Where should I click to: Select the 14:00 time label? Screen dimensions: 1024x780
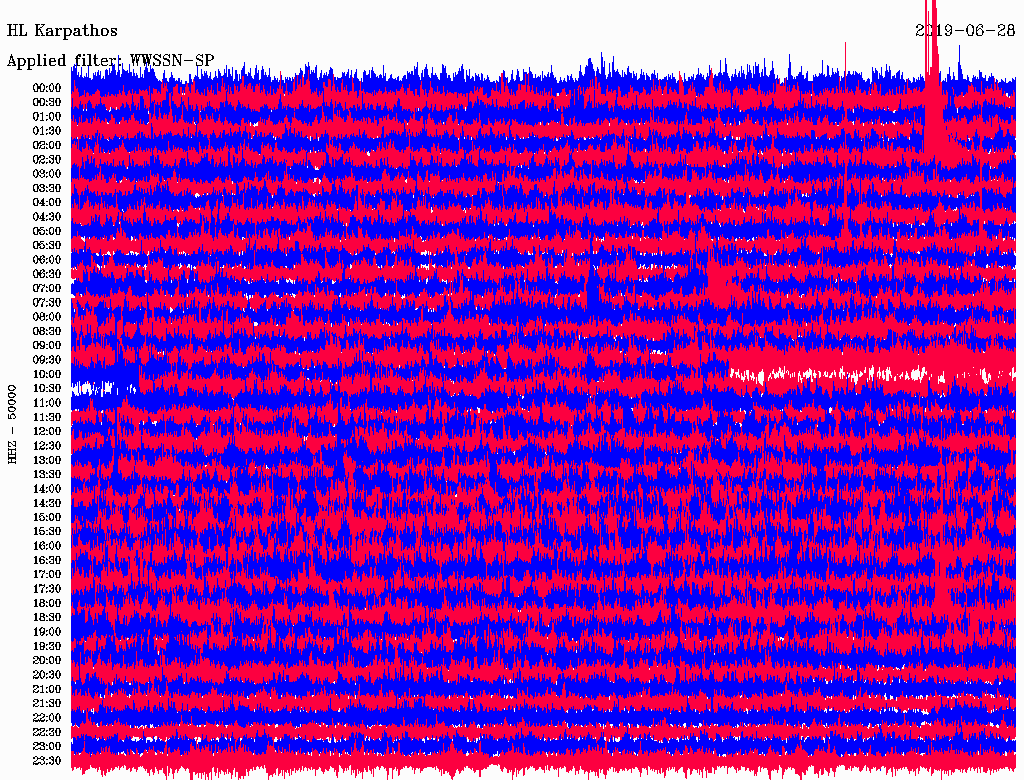pos(47,489)
